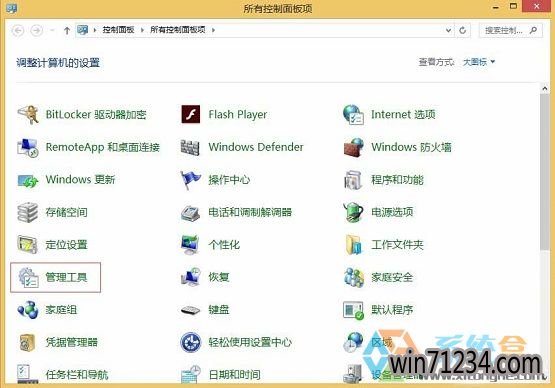Click the 任务栏和导航 link
555x388 pixels.
[77, 375]
